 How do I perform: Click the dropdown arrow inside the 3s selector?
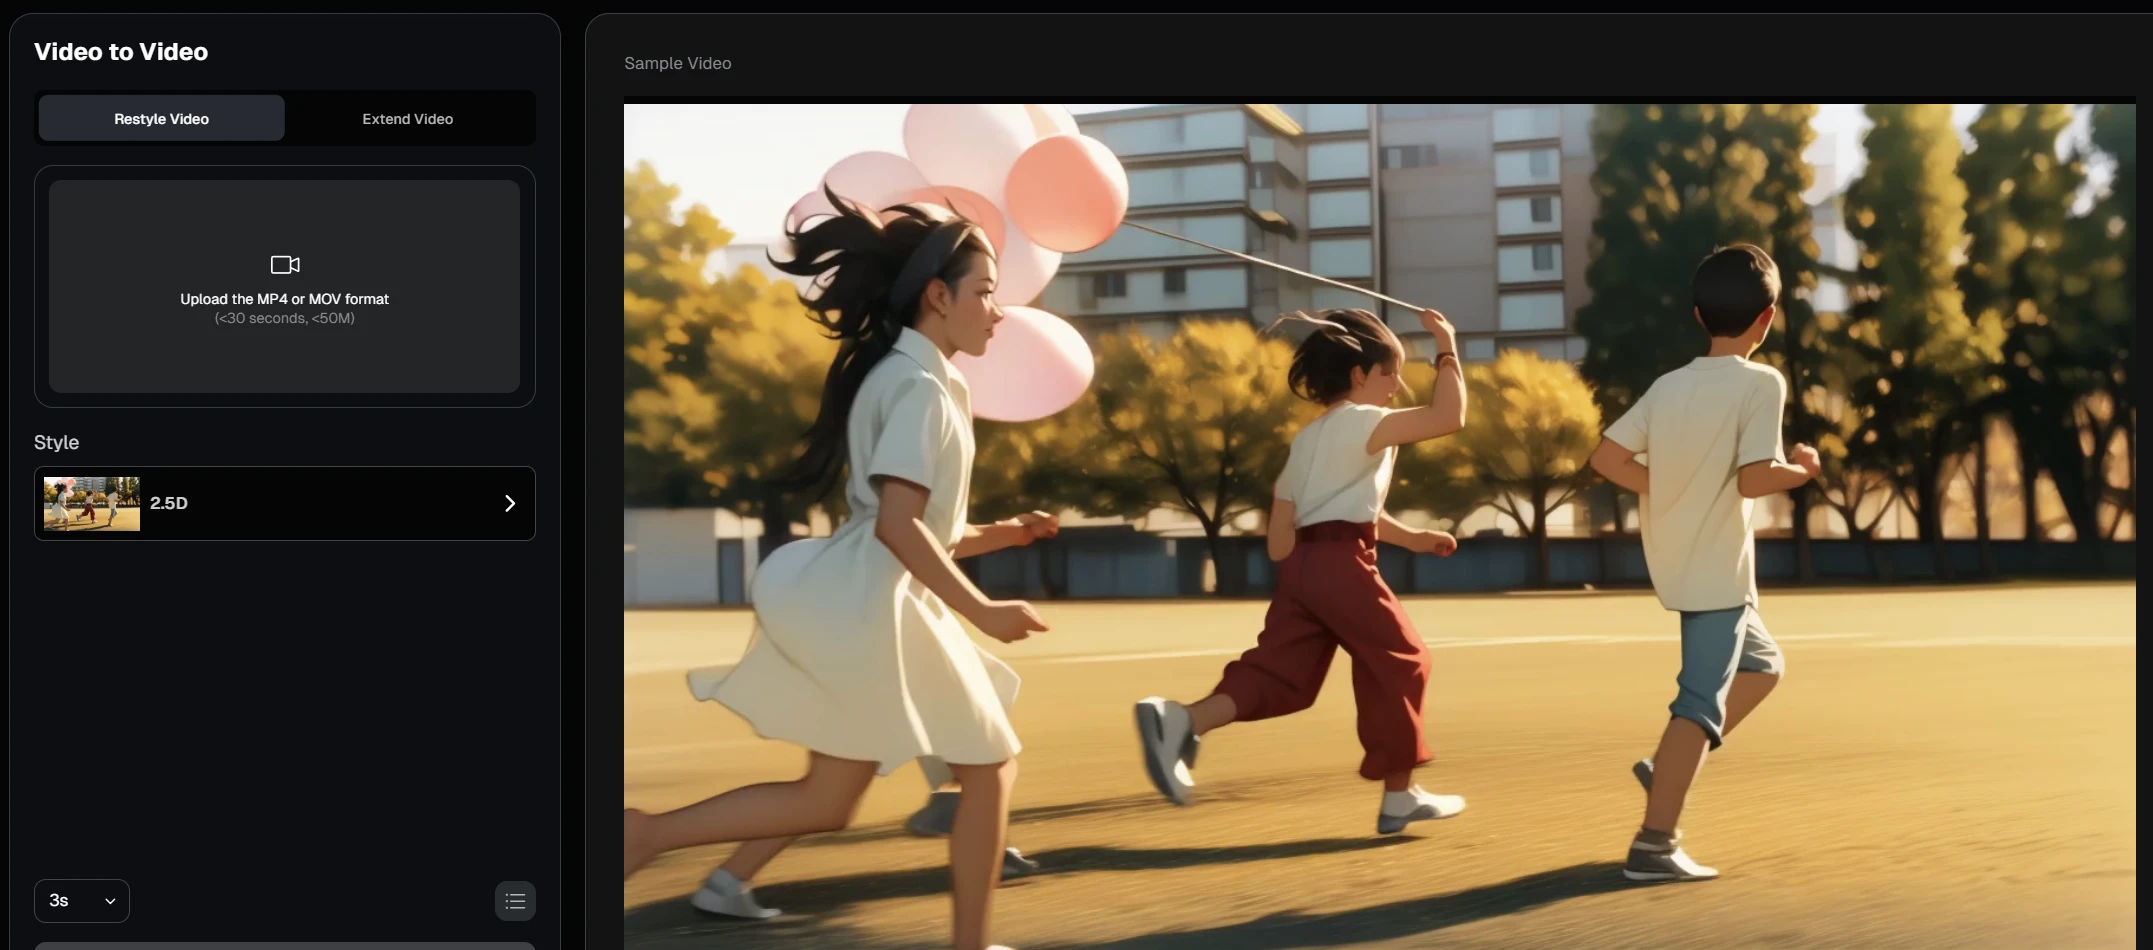(110, 900)
